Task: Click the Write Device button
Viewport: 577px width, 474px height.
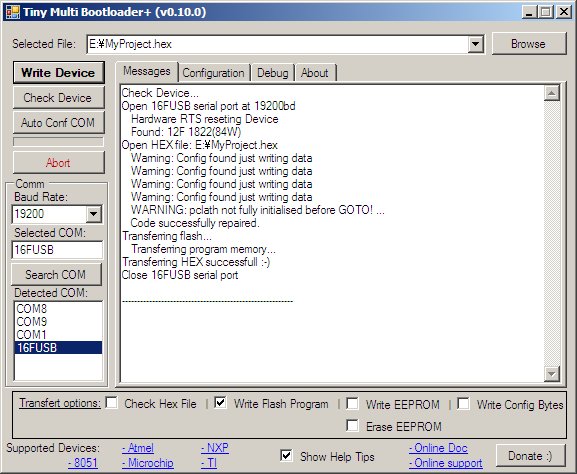Action: click(x=59, y=72)
